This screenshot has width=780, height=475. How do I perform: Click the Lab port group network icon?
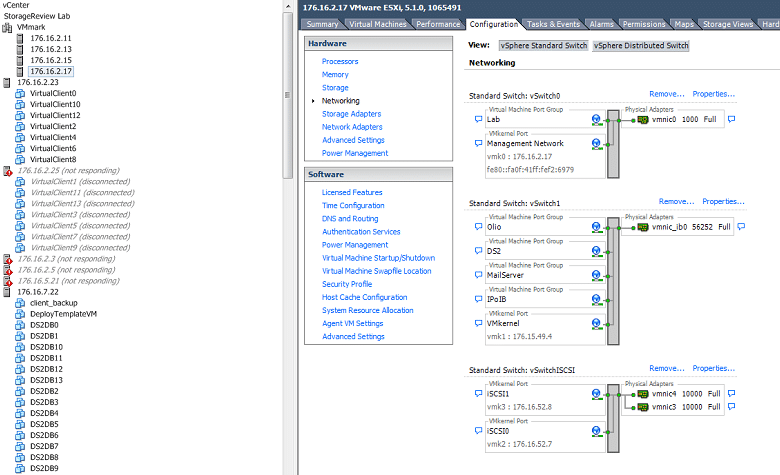[596, 119]
